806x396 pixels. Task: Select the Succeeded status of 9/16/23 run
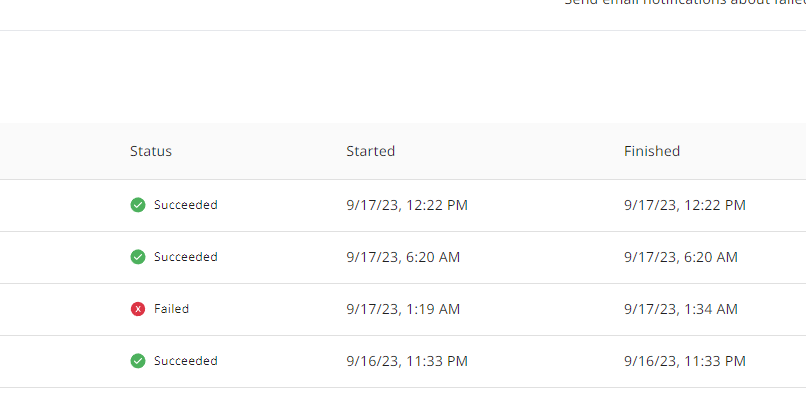coord(186,361)
